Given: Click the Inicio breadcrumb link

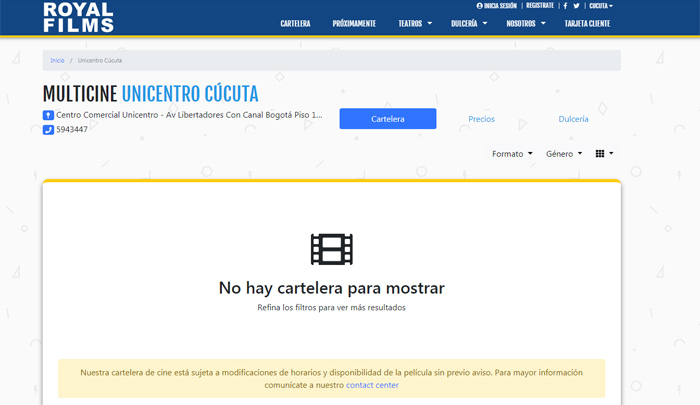Looking at the screenshot, I should click(57, 60).
